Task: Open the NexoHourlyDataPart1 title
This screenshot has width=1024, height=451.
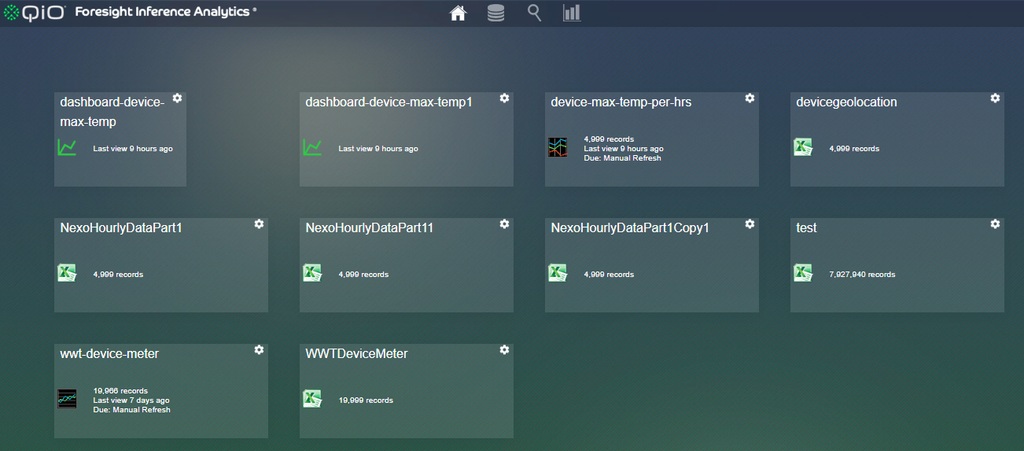Action: pos(121,228)
